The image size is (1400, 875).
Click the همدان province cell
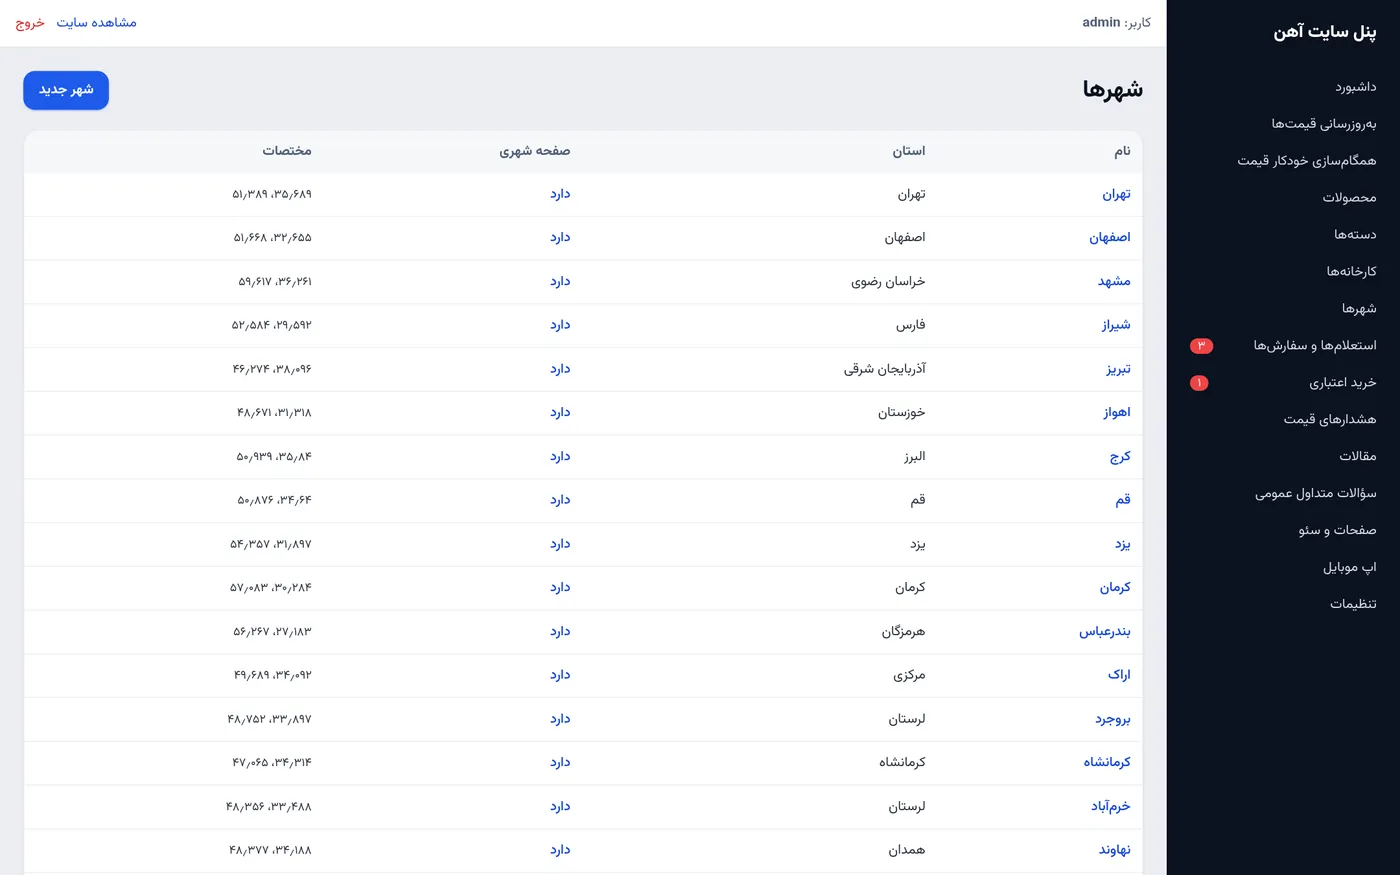(907, 850)
